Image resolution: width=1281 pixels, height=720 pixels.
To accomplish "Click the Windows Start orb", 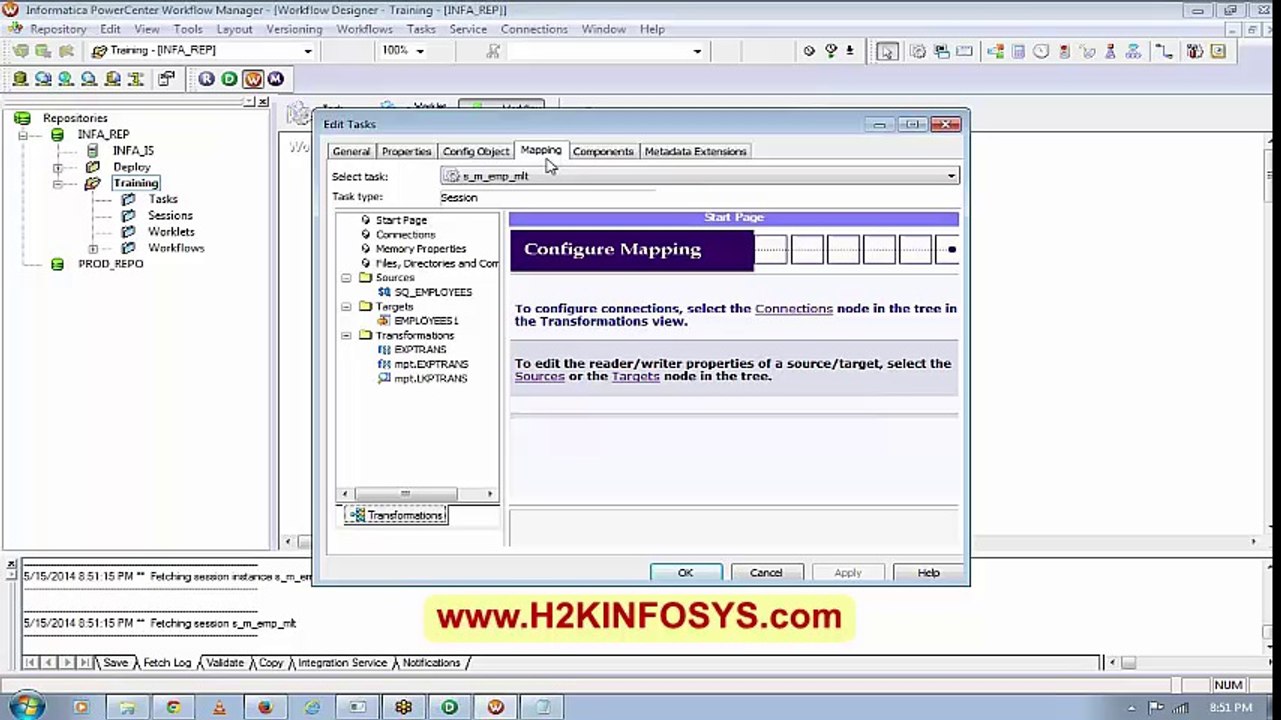I will 25,706.
